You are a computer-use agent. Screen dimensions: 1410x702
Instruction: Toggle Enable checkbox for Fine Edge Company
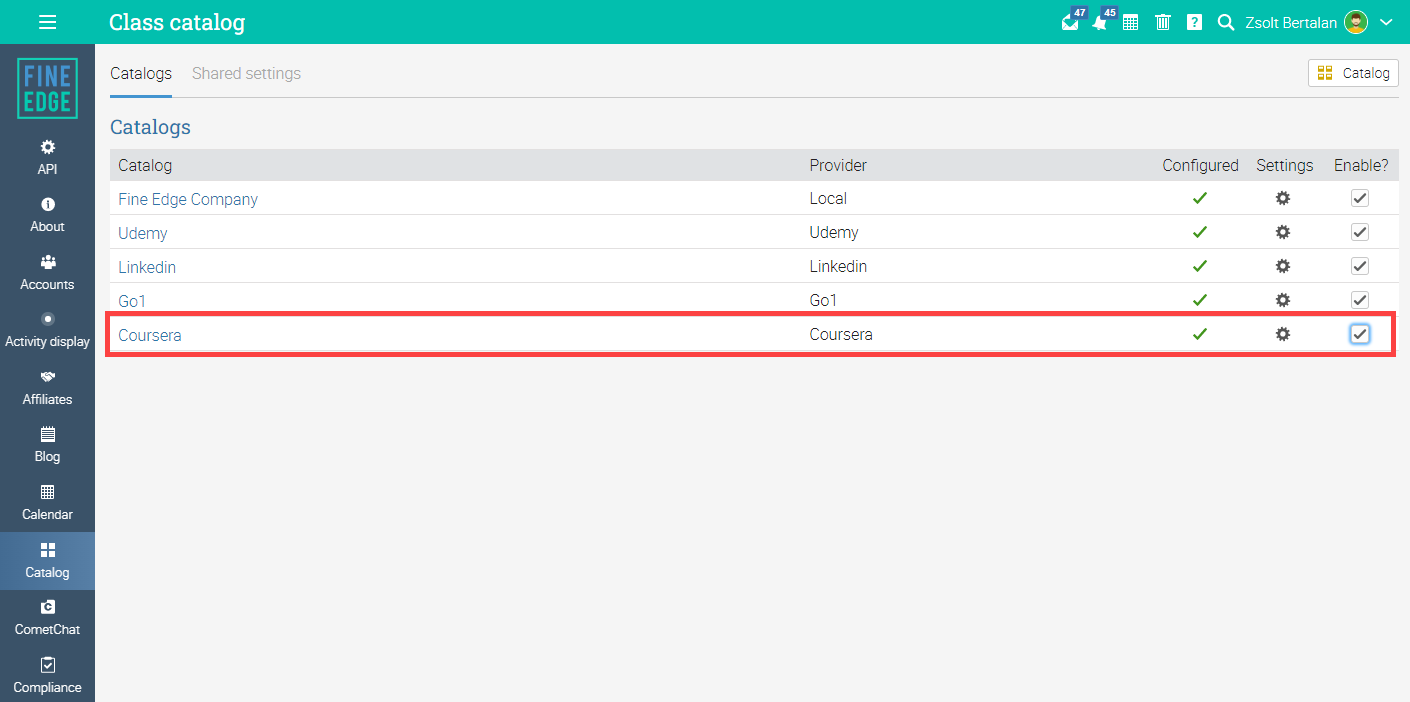1360,198
